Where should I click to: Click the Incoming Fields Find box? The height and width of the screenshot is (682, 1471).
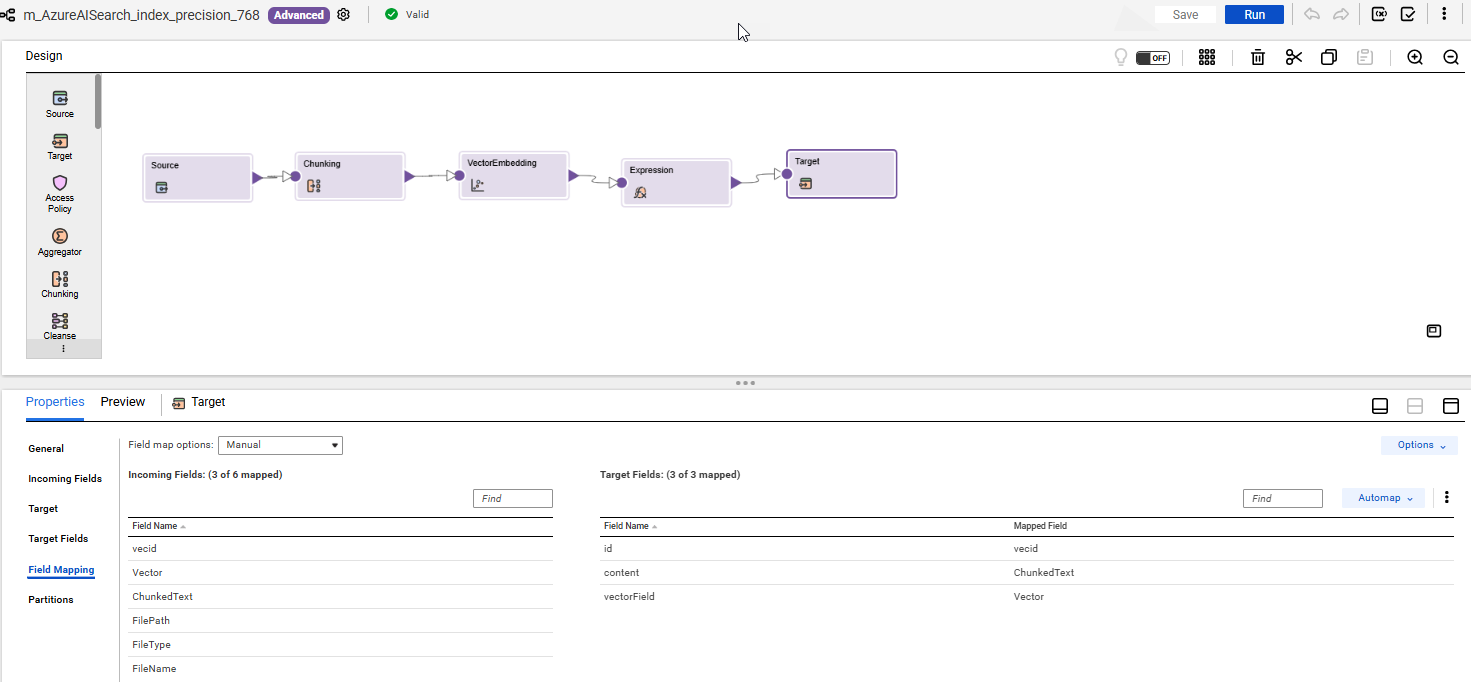(x=513, y=498)
